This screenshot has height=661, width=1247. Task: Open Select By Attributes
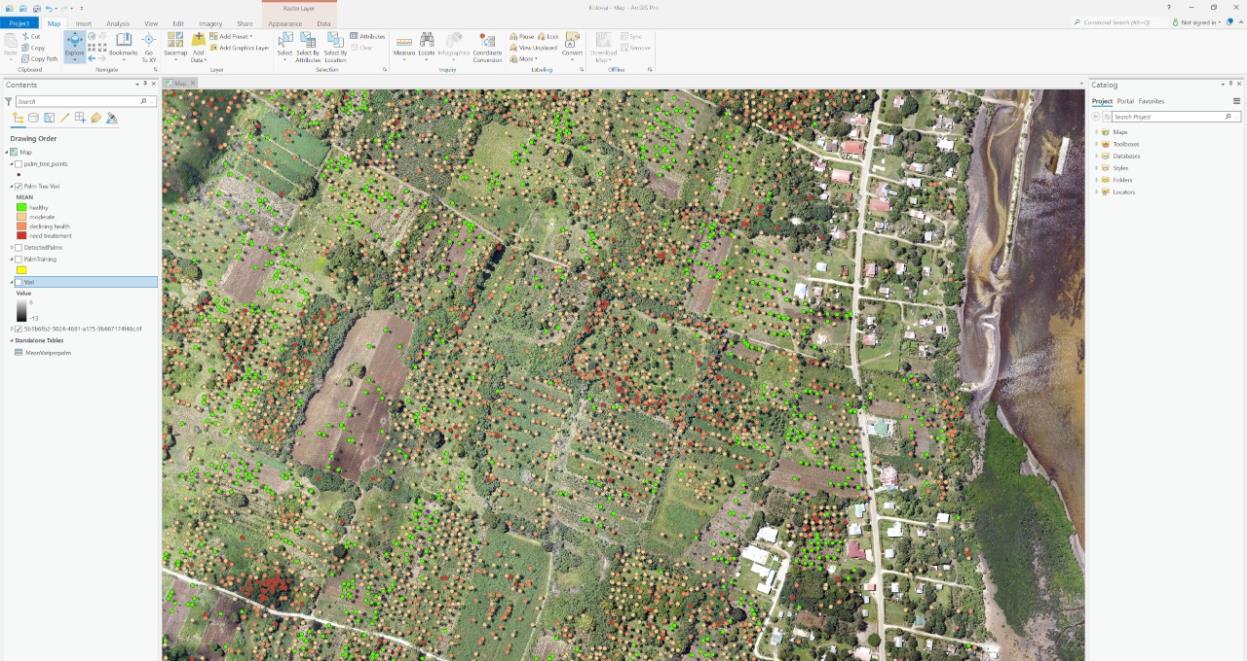(x=308, y=46)
